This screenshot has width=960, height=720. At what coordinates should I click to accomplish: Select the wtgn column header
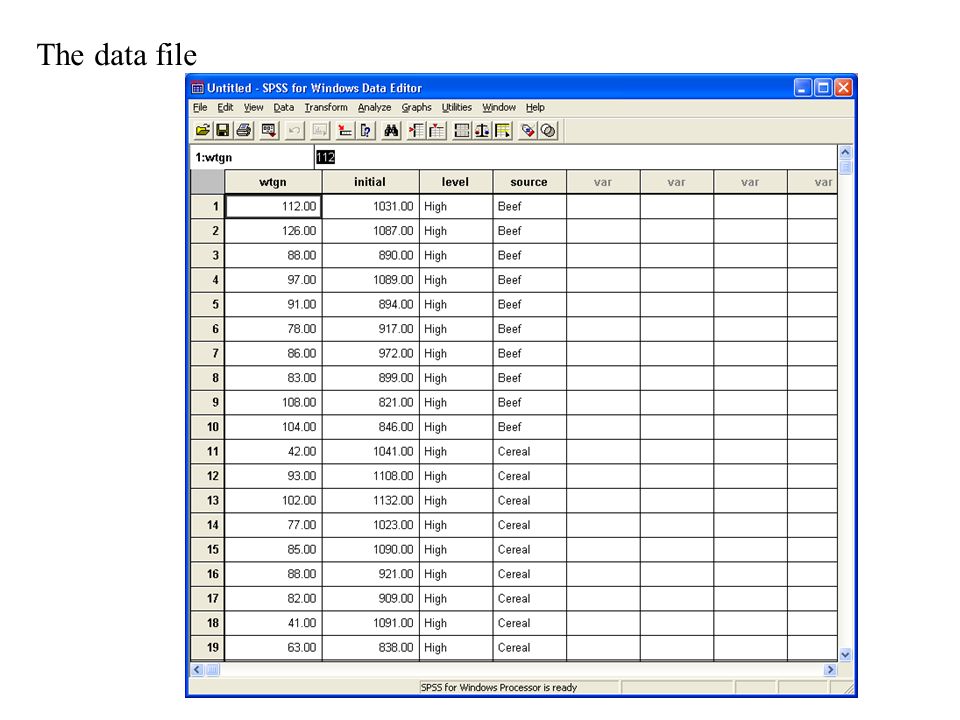(x=273, y=182)
